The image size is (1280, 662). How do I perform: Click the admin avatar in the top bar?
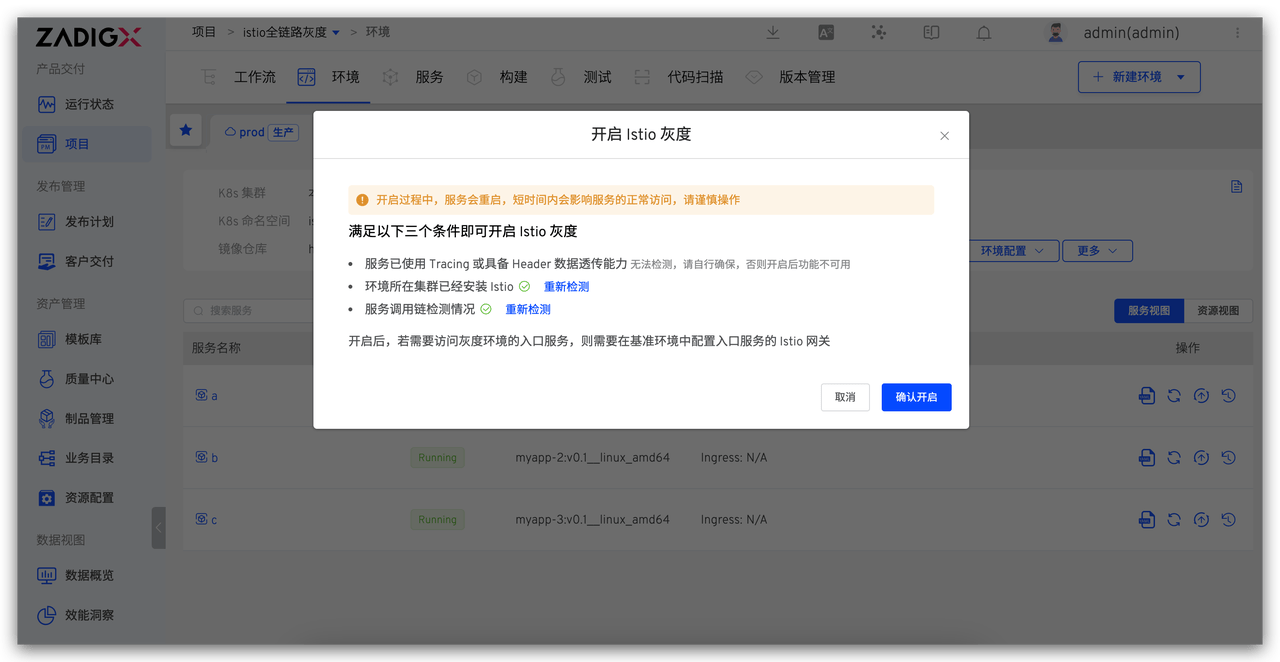1055,31
